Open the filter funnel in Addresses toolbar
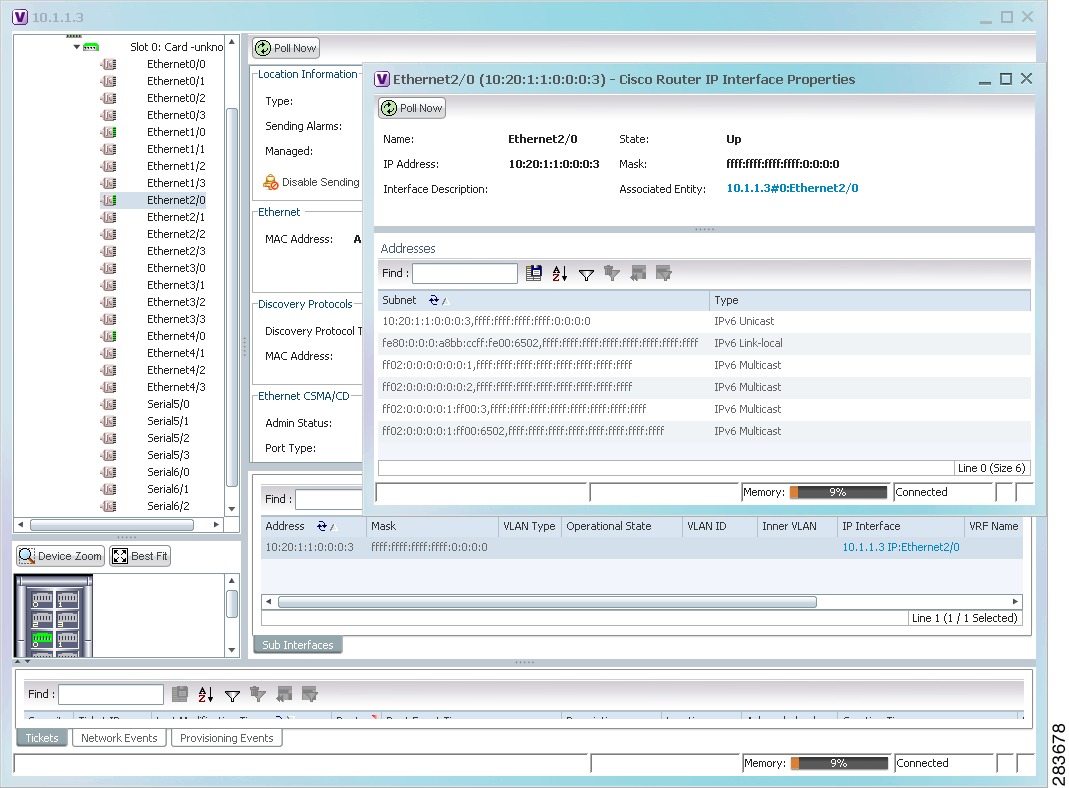This screenshot has width=1069, height=788. click(x=586, y=274)
